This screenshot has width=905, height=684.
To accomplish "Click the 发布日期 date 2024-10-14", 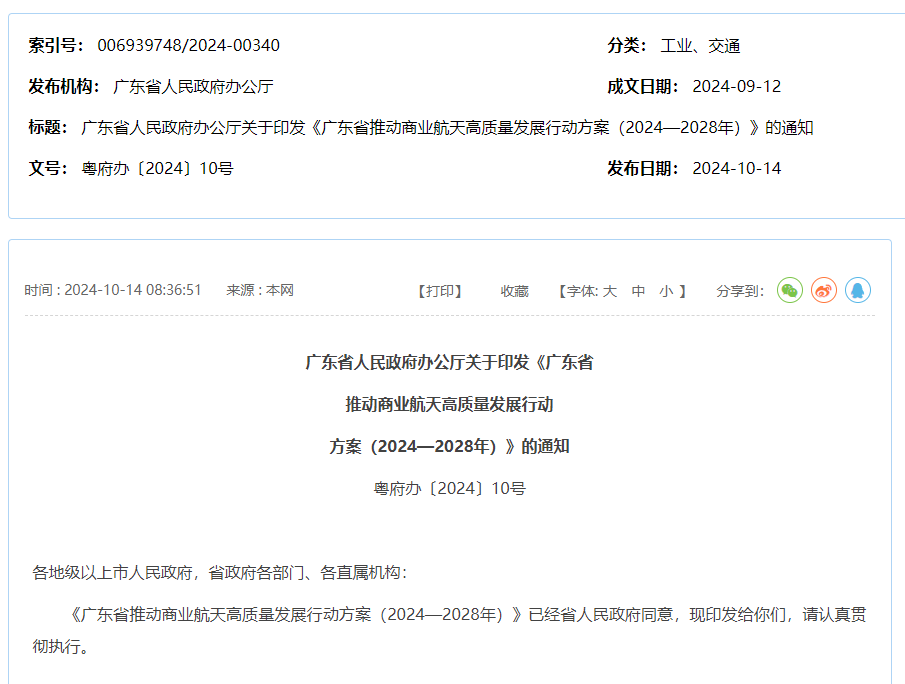I will [x=738, y=168].
